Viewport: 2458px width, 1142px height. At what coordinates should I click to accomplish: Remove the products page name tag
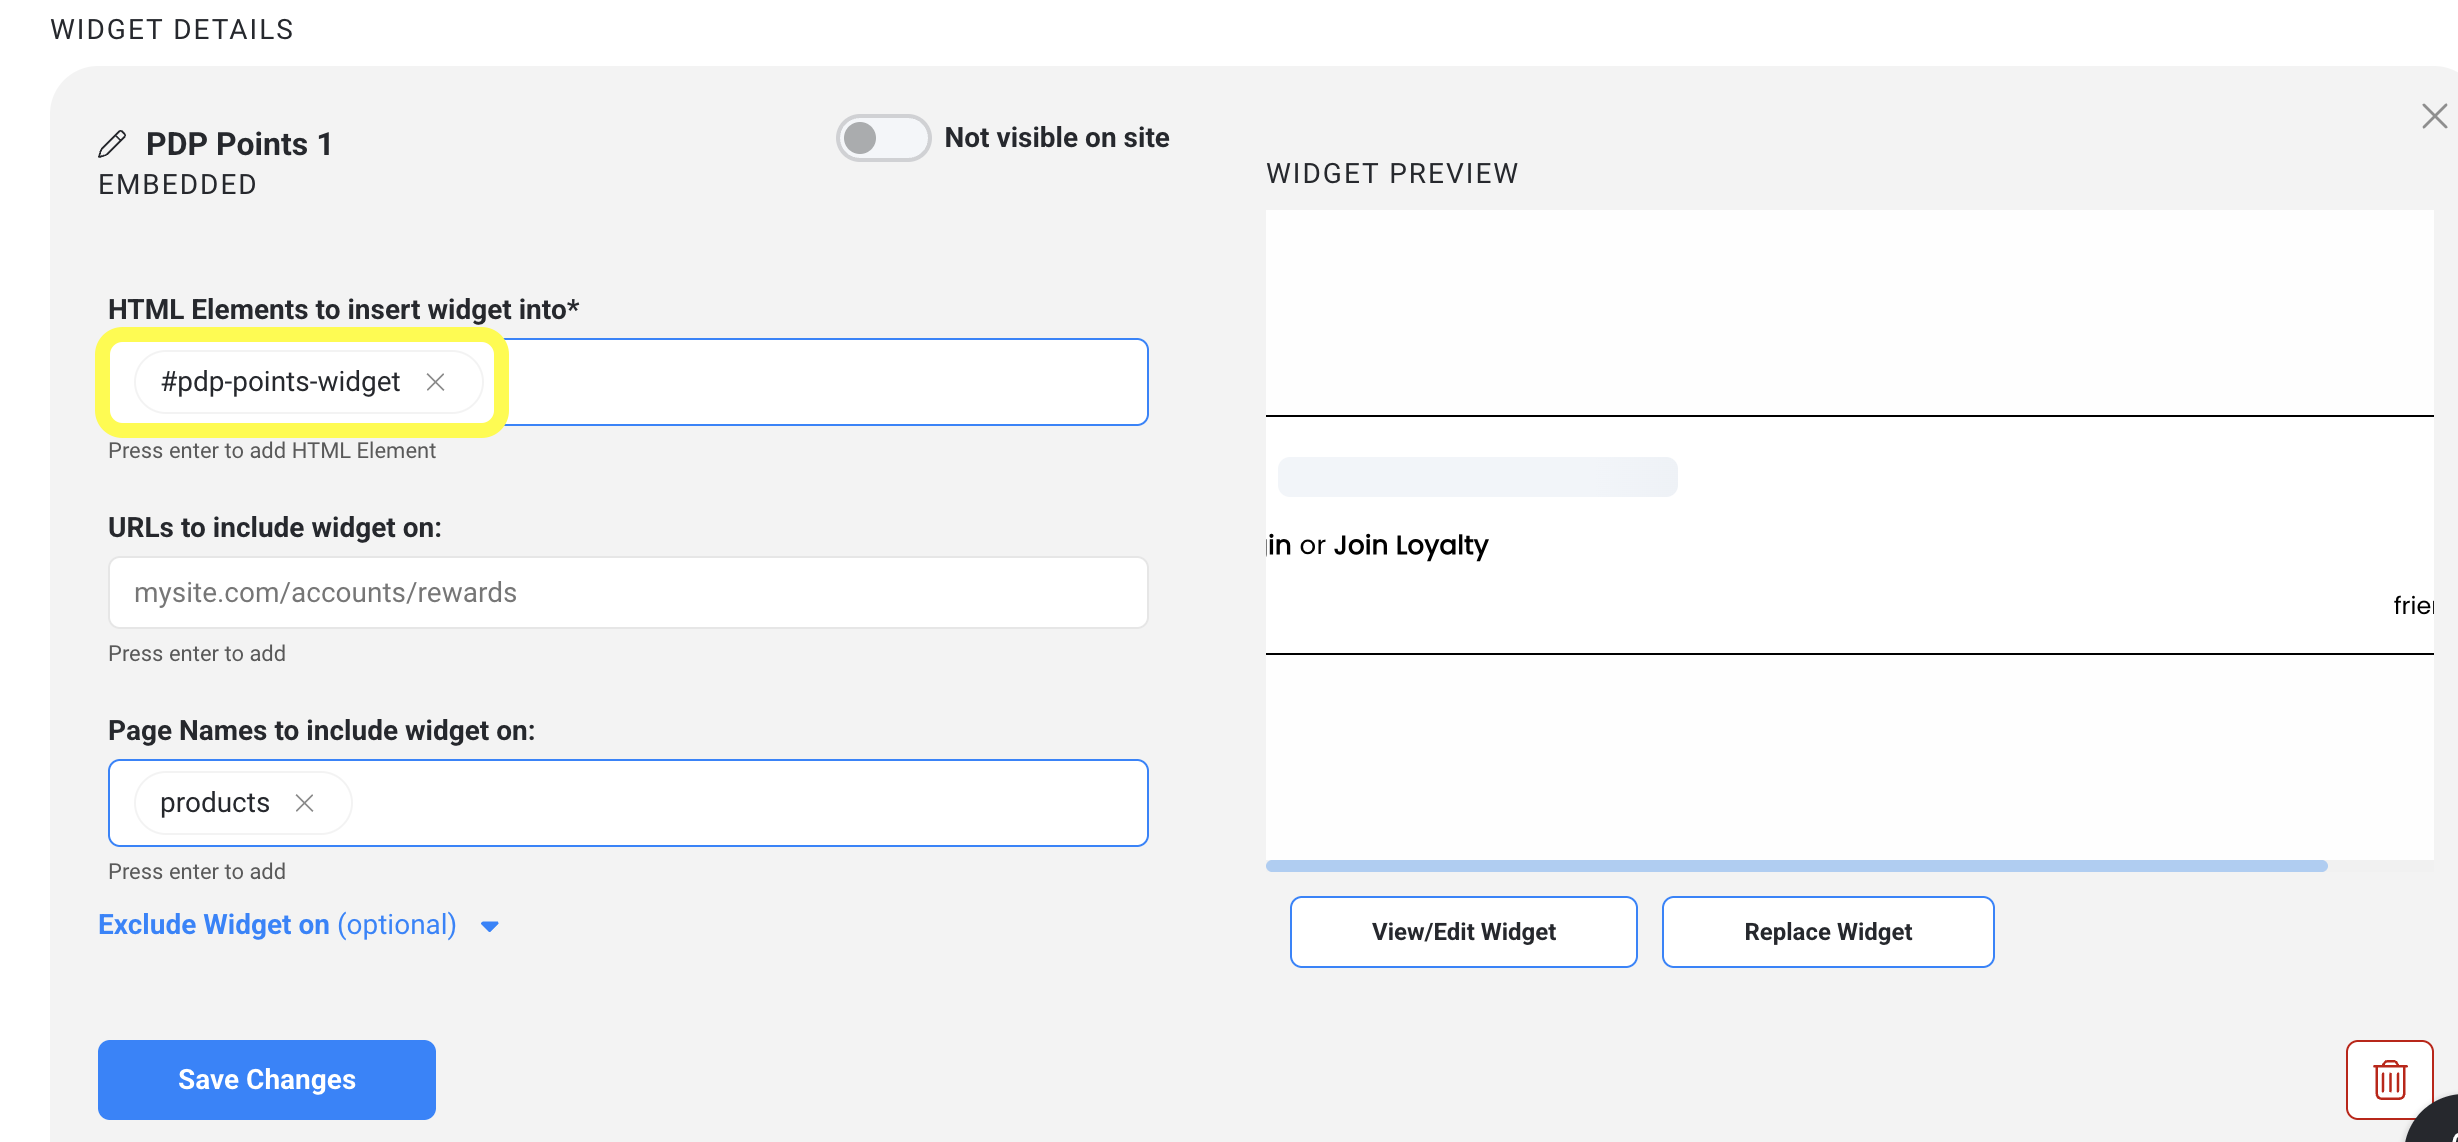(305, 803)
